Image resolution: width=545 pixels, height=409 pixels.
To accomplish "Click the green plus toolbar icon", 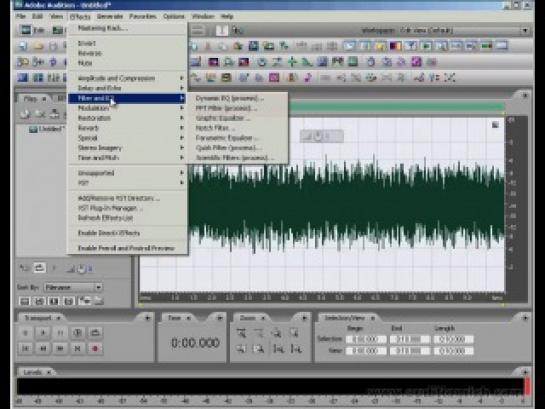I will pos(292,62).
